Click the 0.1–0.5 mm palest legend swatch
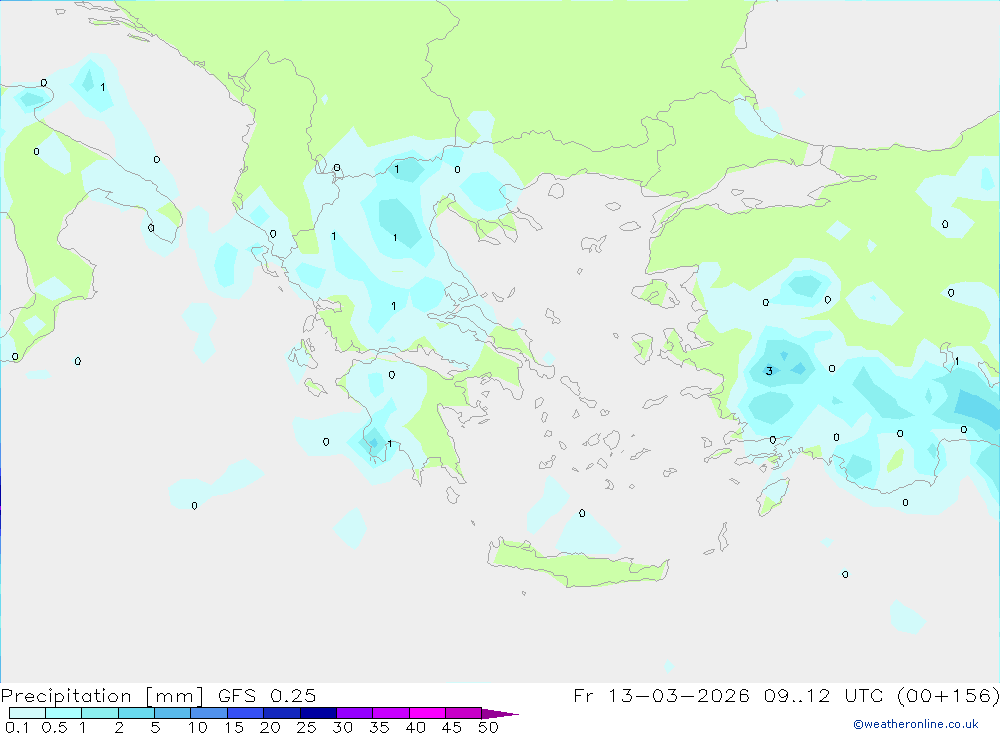The height and width of the screenshot is (733, 1000). coord(27,713)
